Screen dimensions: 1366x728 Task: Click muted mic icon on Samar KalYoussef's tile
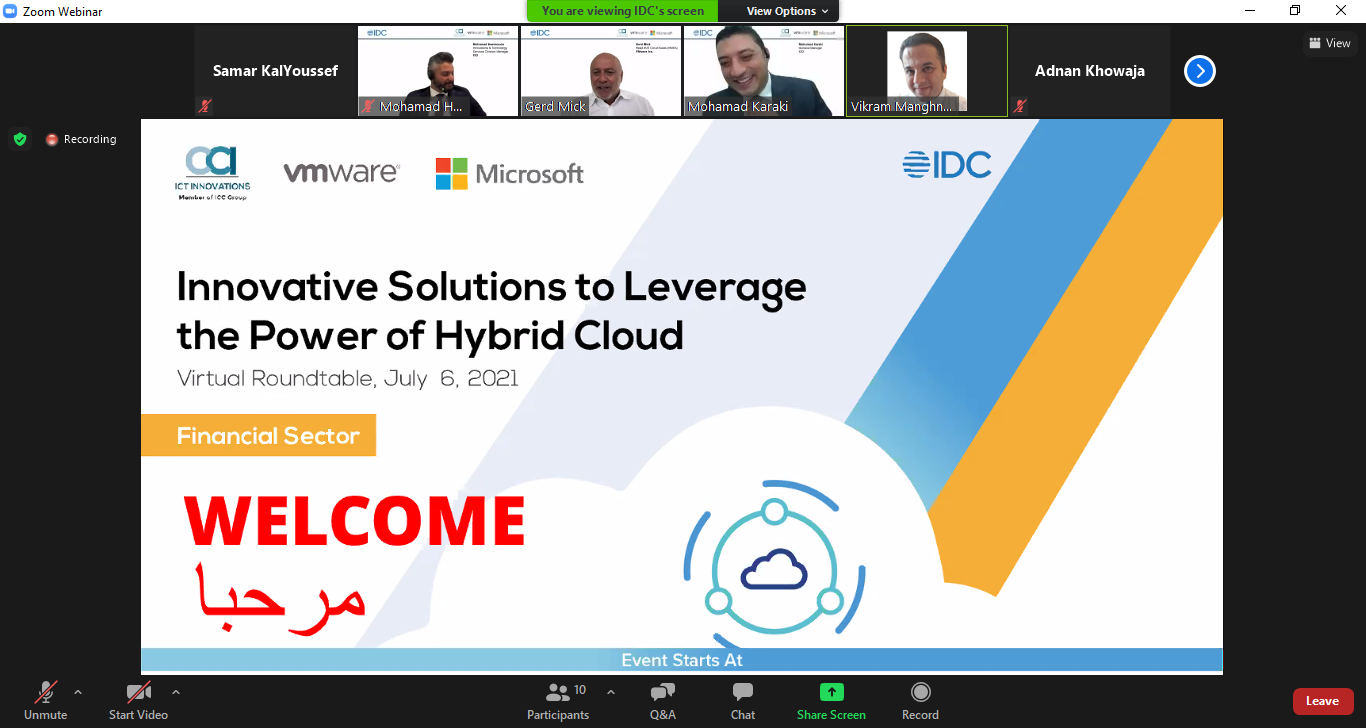pos(205,106)
